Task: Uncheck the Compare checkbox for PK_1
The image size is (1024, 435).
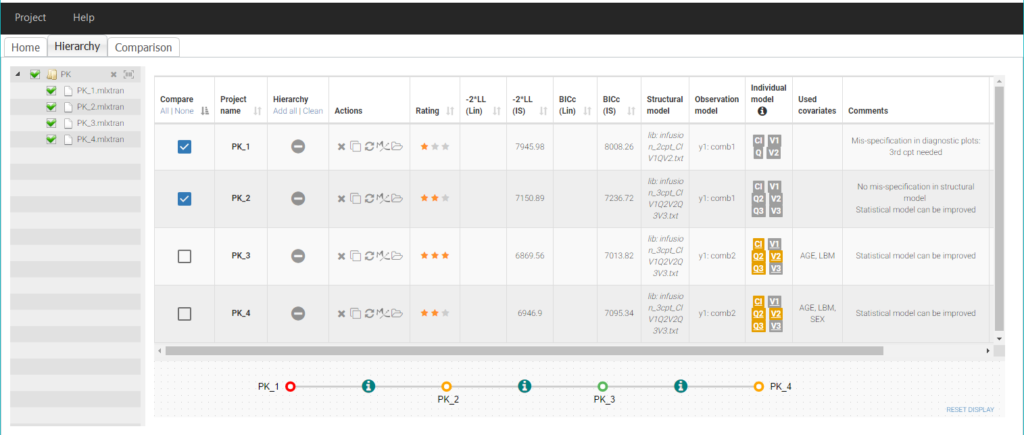Action: point(184,147)
